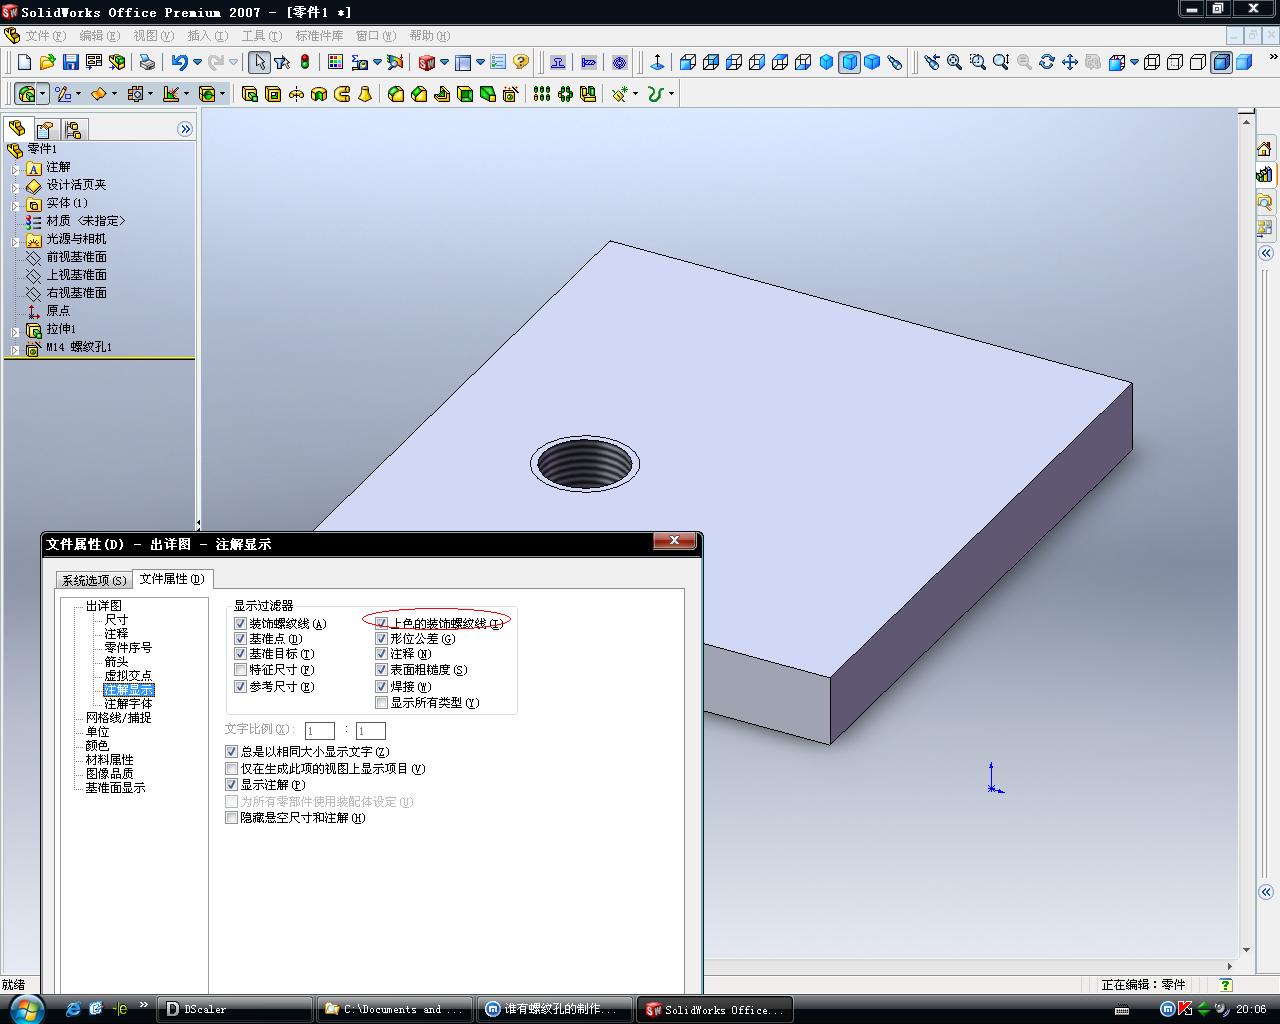Toggle 总是以相同大小显示文字 checkbox
This screenshot has width=1280, height=1024.
tap(232, 751)
